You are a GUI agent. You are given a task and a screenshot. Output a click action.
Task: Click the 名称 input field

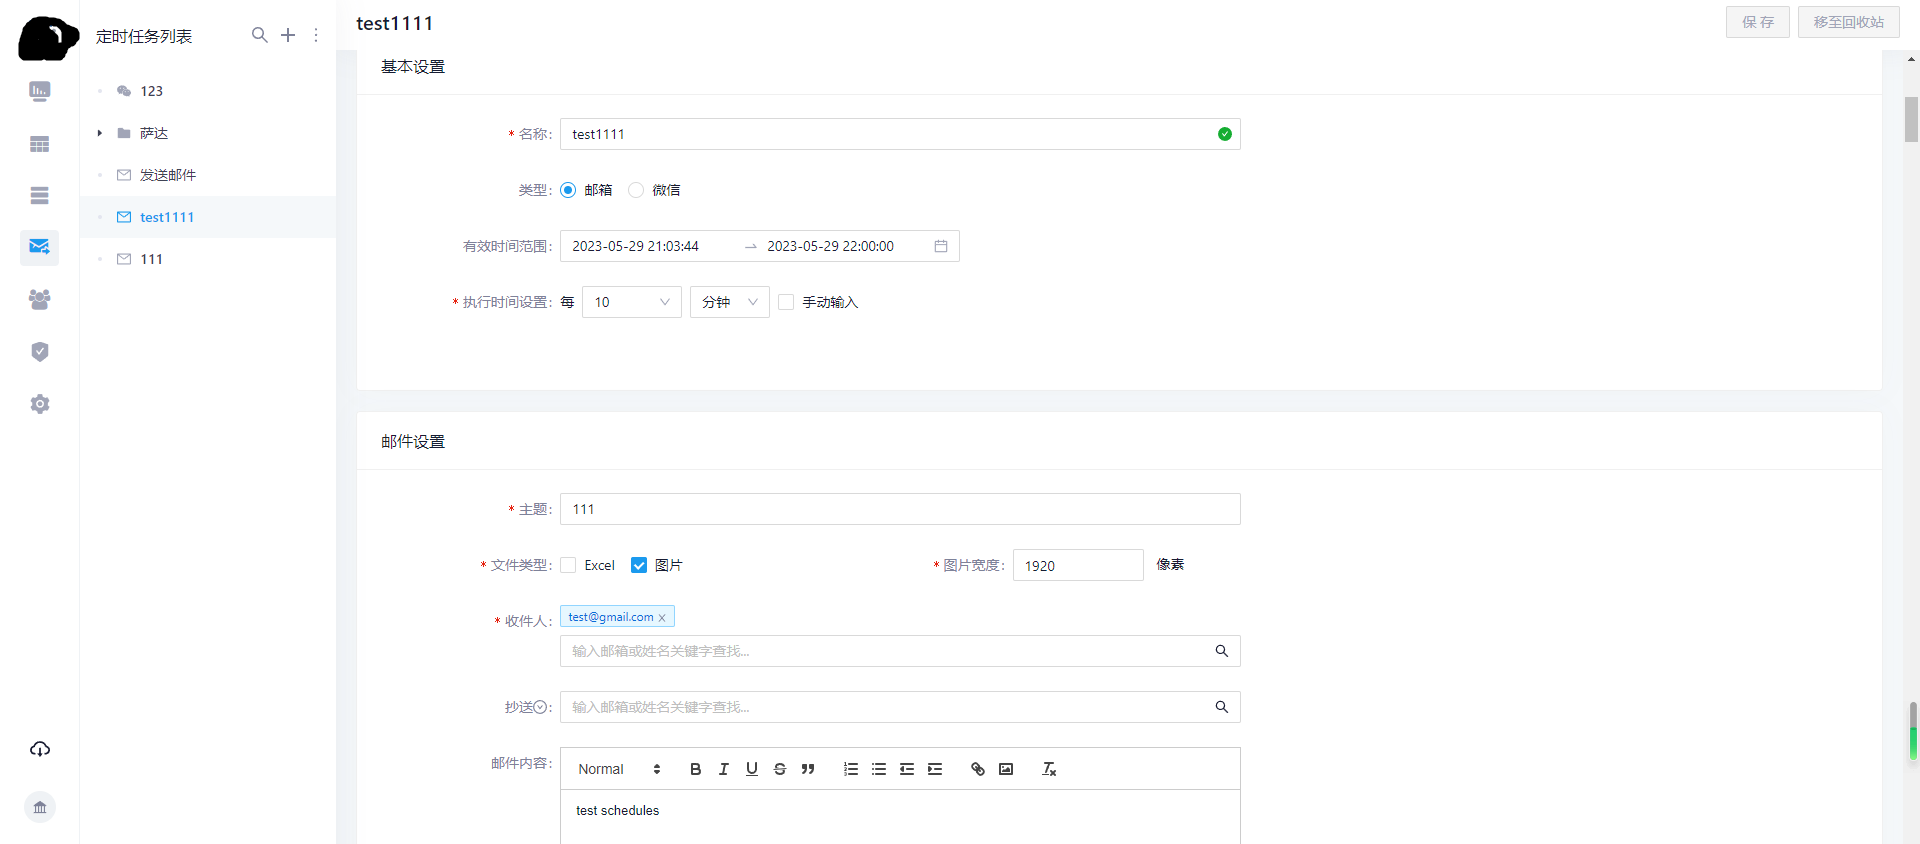click(x=900, y=134)
